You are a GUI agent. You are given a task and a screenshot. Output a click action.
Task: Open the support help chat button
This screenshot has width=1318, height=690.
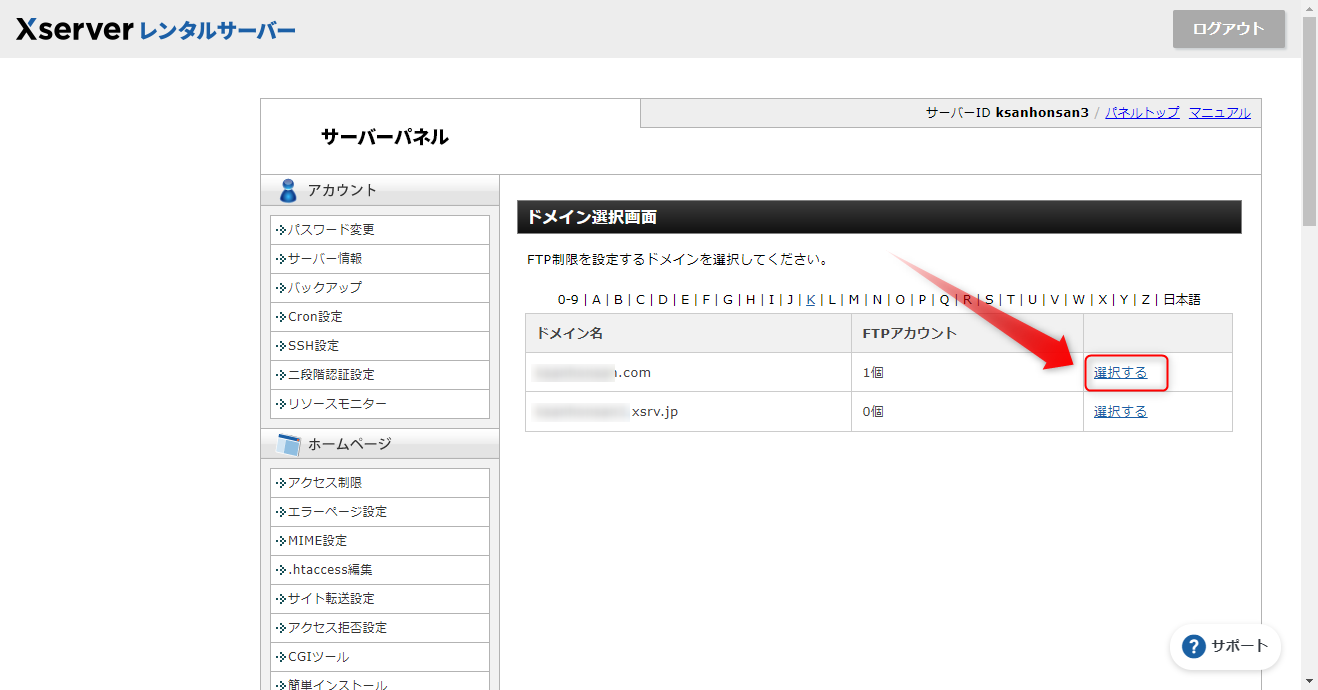tap(1225, 646)
